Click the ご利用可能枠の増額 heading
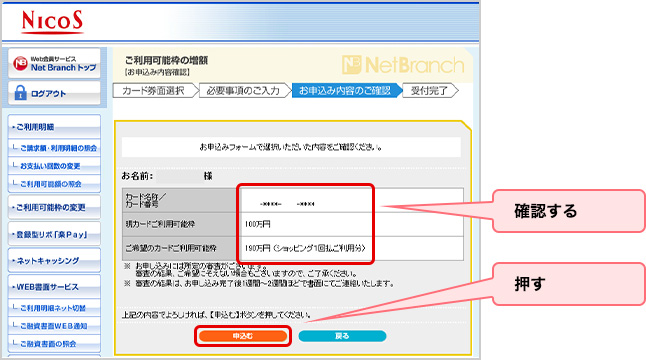646x360 pixels. tap(166, 61)
